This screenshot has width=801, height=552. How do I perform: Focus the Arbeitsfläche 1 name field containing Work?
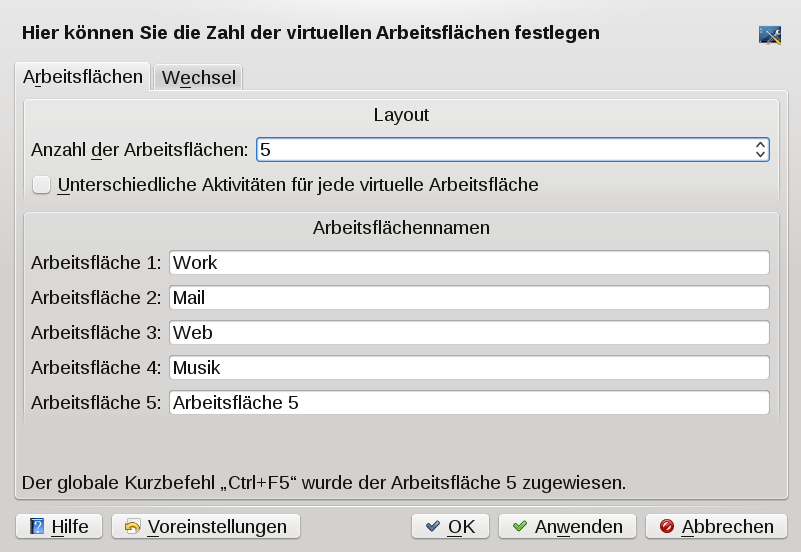pos(469,263)
